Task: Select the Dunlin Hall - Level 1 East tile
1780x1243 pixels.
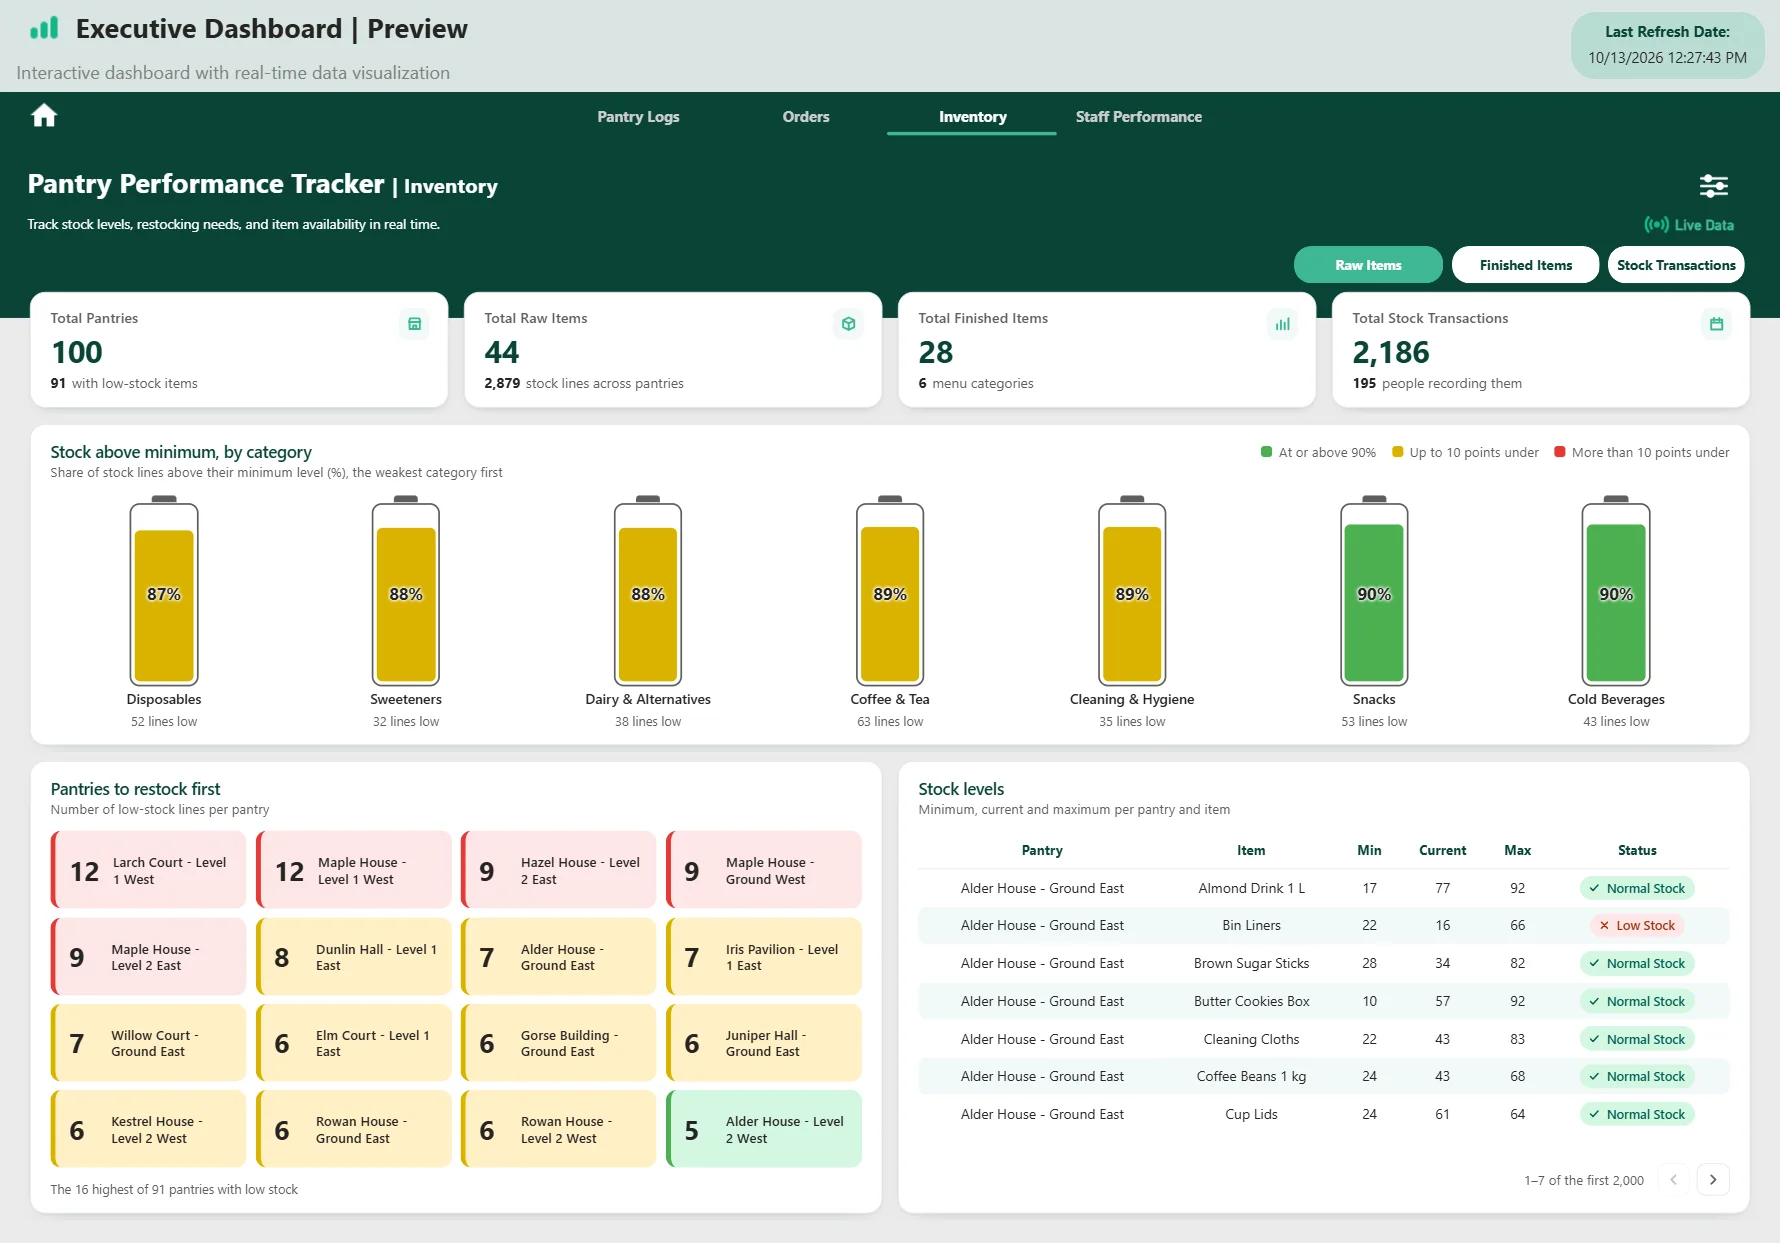Action: coord(354,957)
